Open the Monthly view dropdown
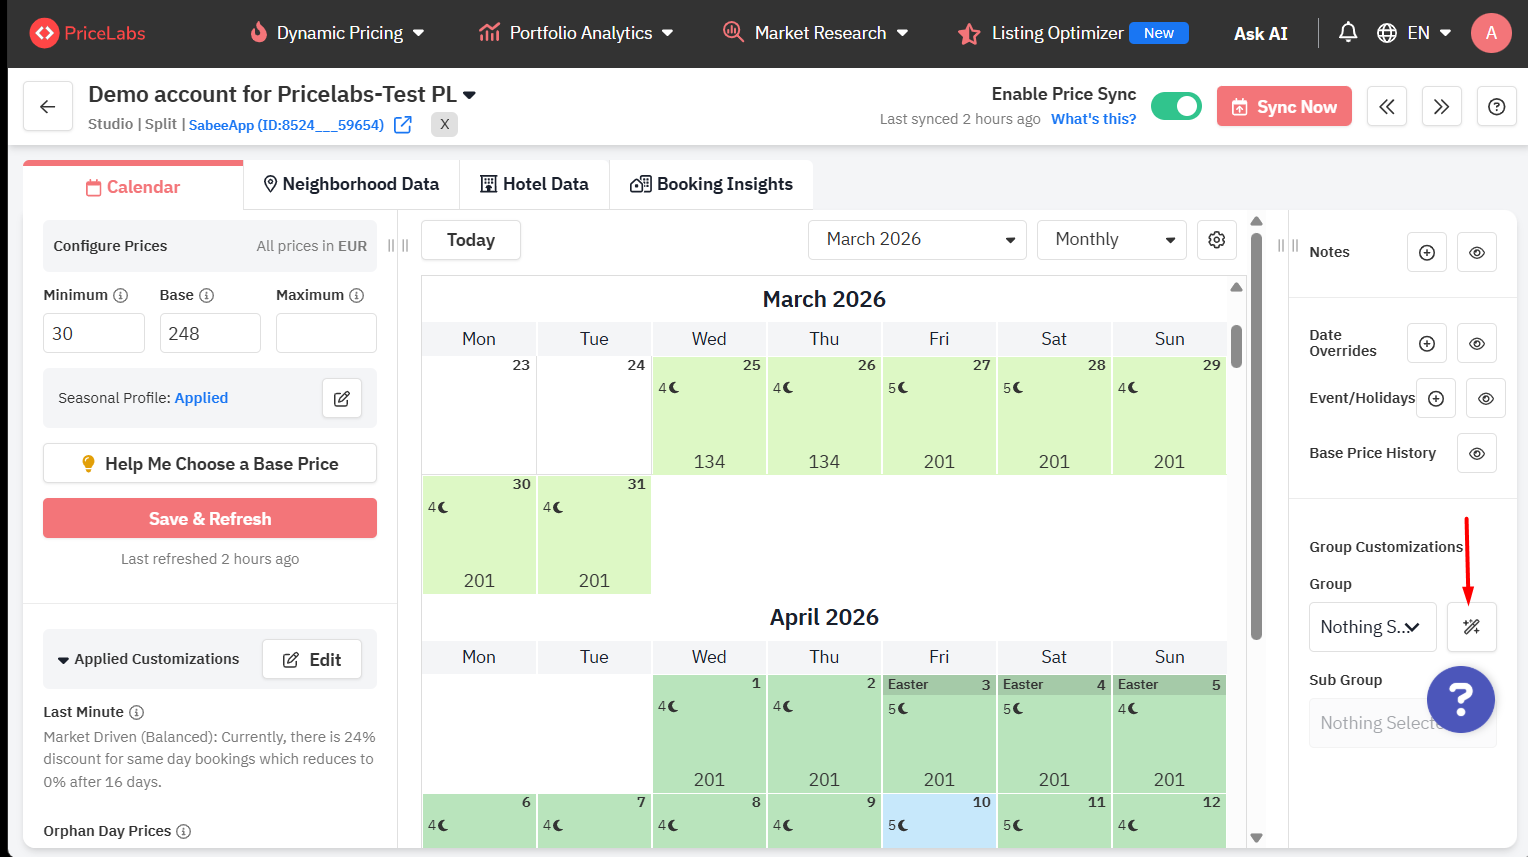Viewport: 1528px width, 857px height. 1111,240
